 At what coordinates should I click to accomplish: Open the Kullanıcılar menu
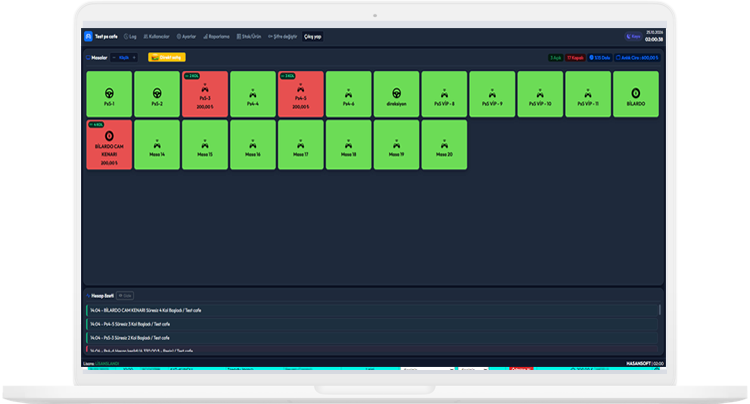coord(156,36)
